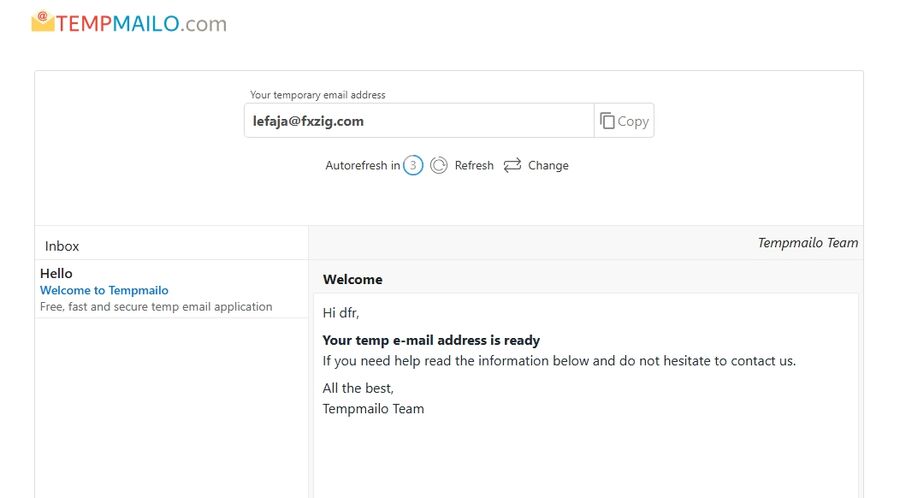Click the autorefresh countdown circle
900x498 pixels.
point(413,165)
